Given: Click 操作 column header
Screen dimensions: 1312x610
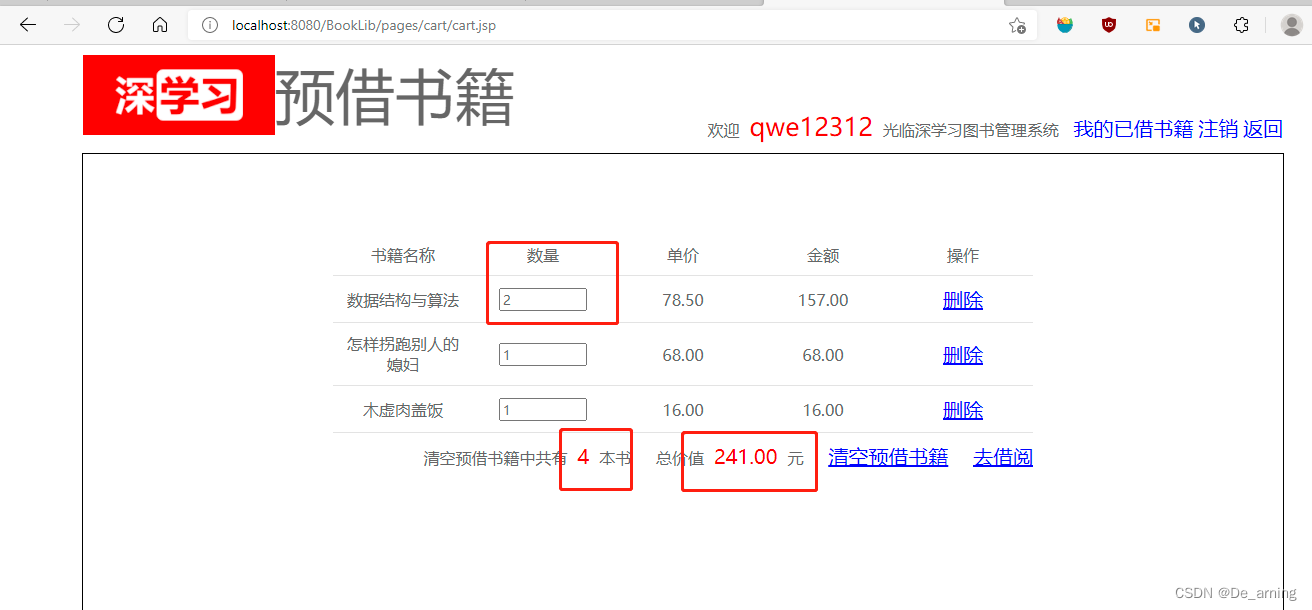Looking at the screenshot, I should point(963,256).
